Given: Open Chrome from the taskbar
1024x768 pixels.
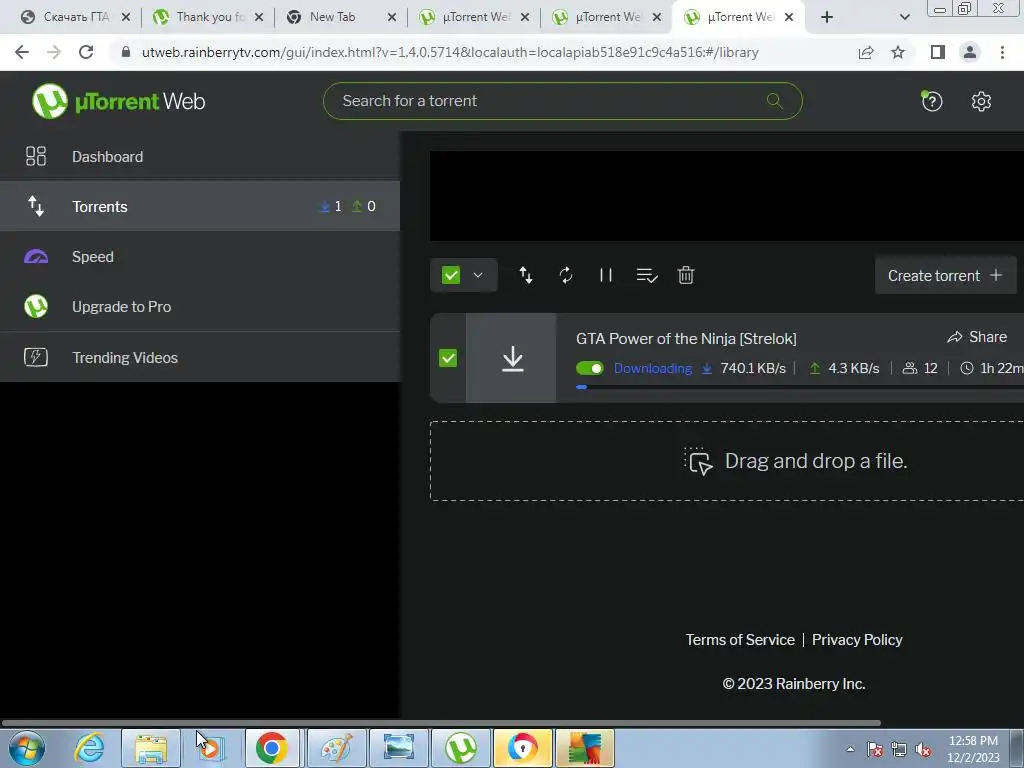Looking at the screenshot, I should pyautogui.click(x=271, y=748).
